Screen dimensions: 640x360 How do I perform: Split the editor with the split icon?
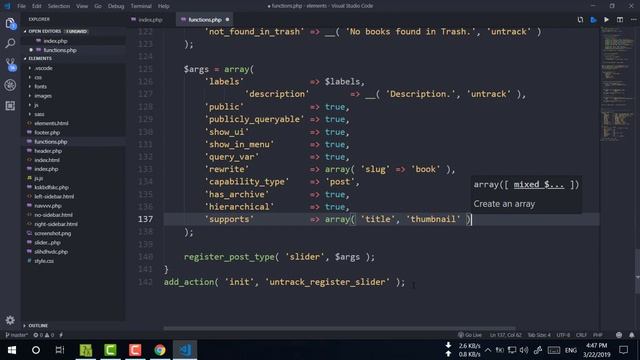click(620, 20)
